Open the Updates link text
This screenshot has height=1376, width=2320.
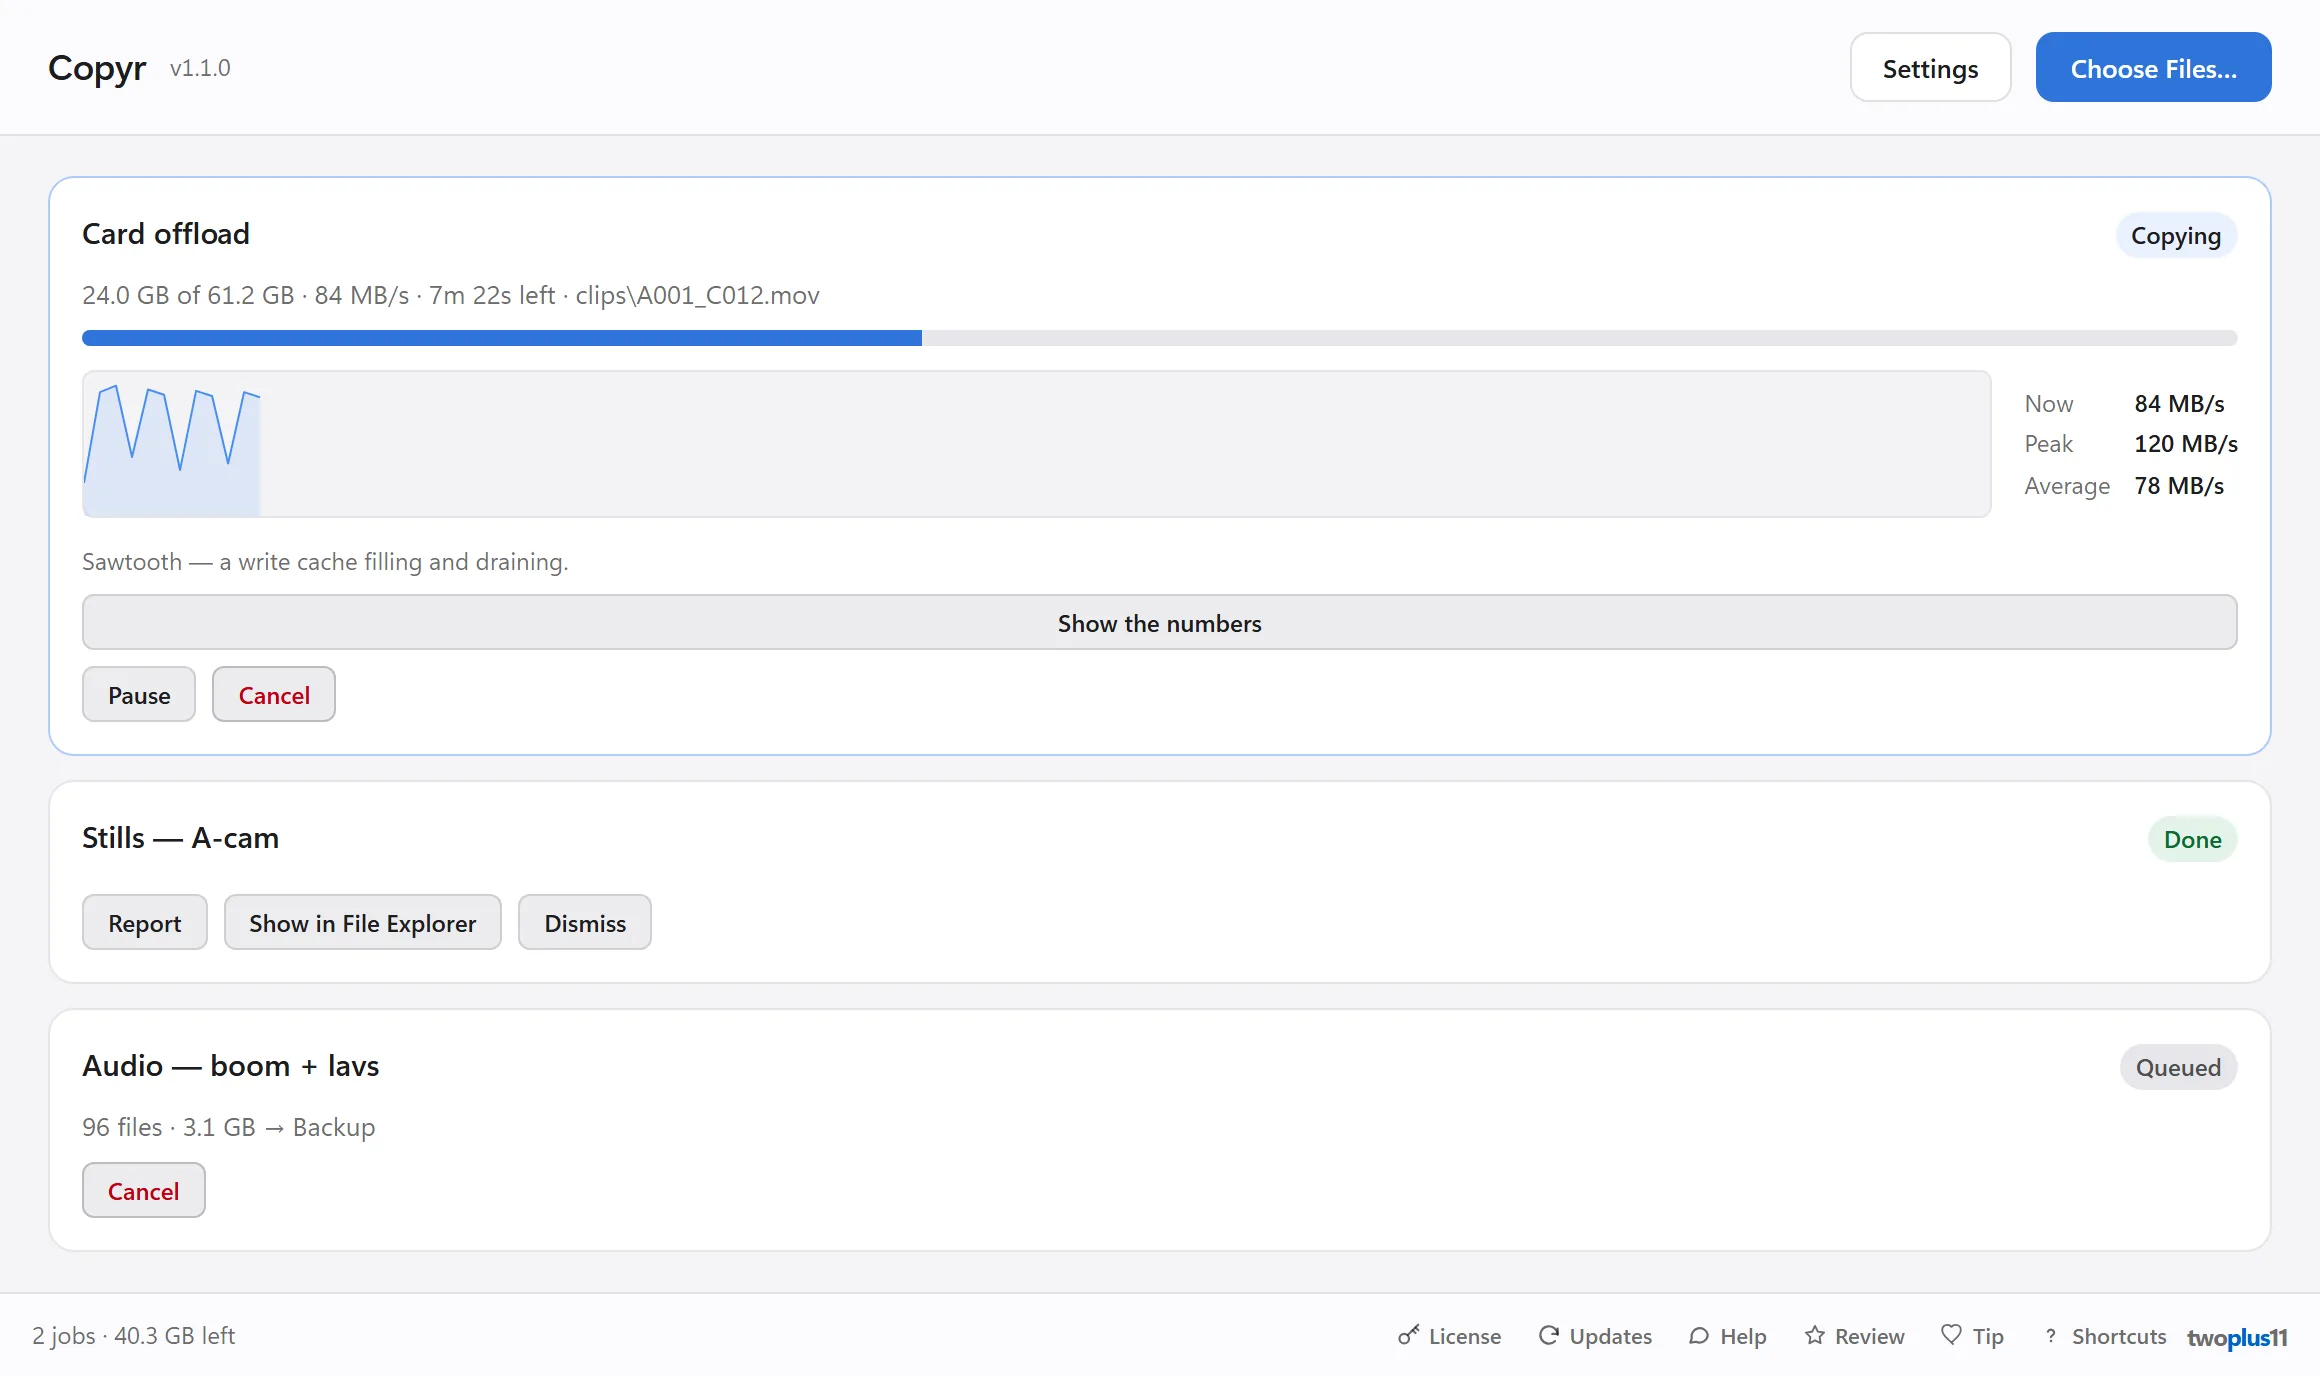1610,1336
